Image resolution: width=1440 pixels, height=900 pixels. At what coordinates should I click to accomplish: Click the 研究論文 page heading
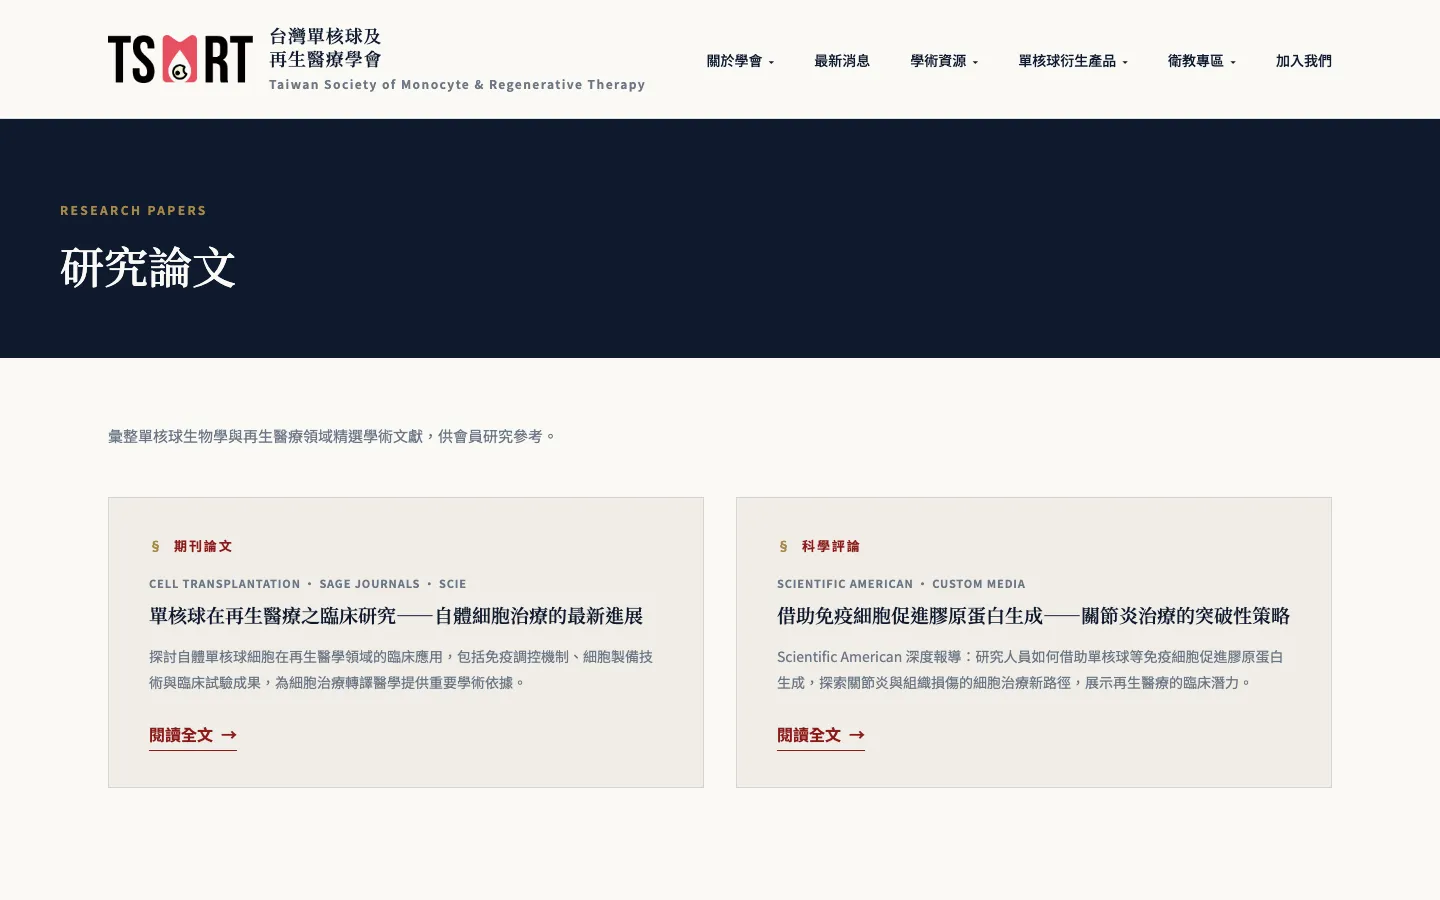[x=148, y=268]
